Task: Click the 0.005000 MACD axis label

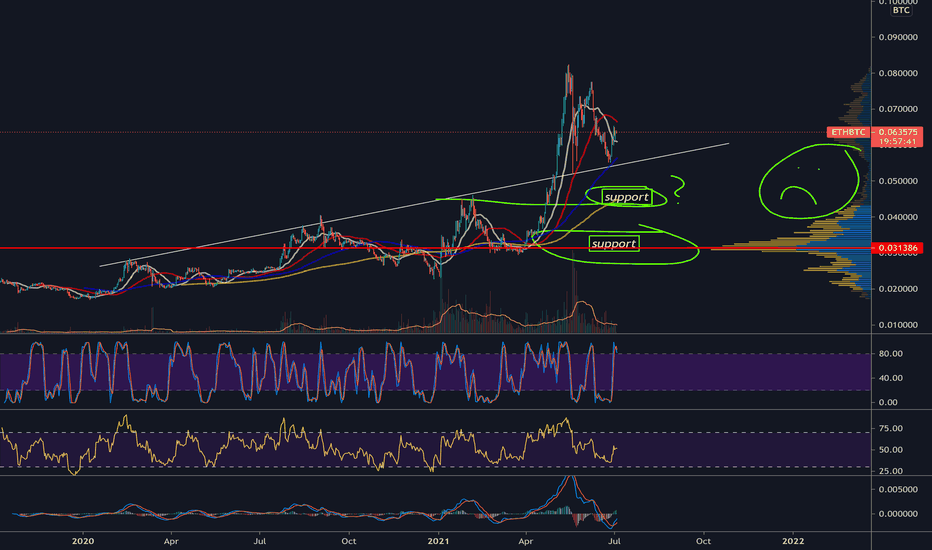Action: (898, 489)
